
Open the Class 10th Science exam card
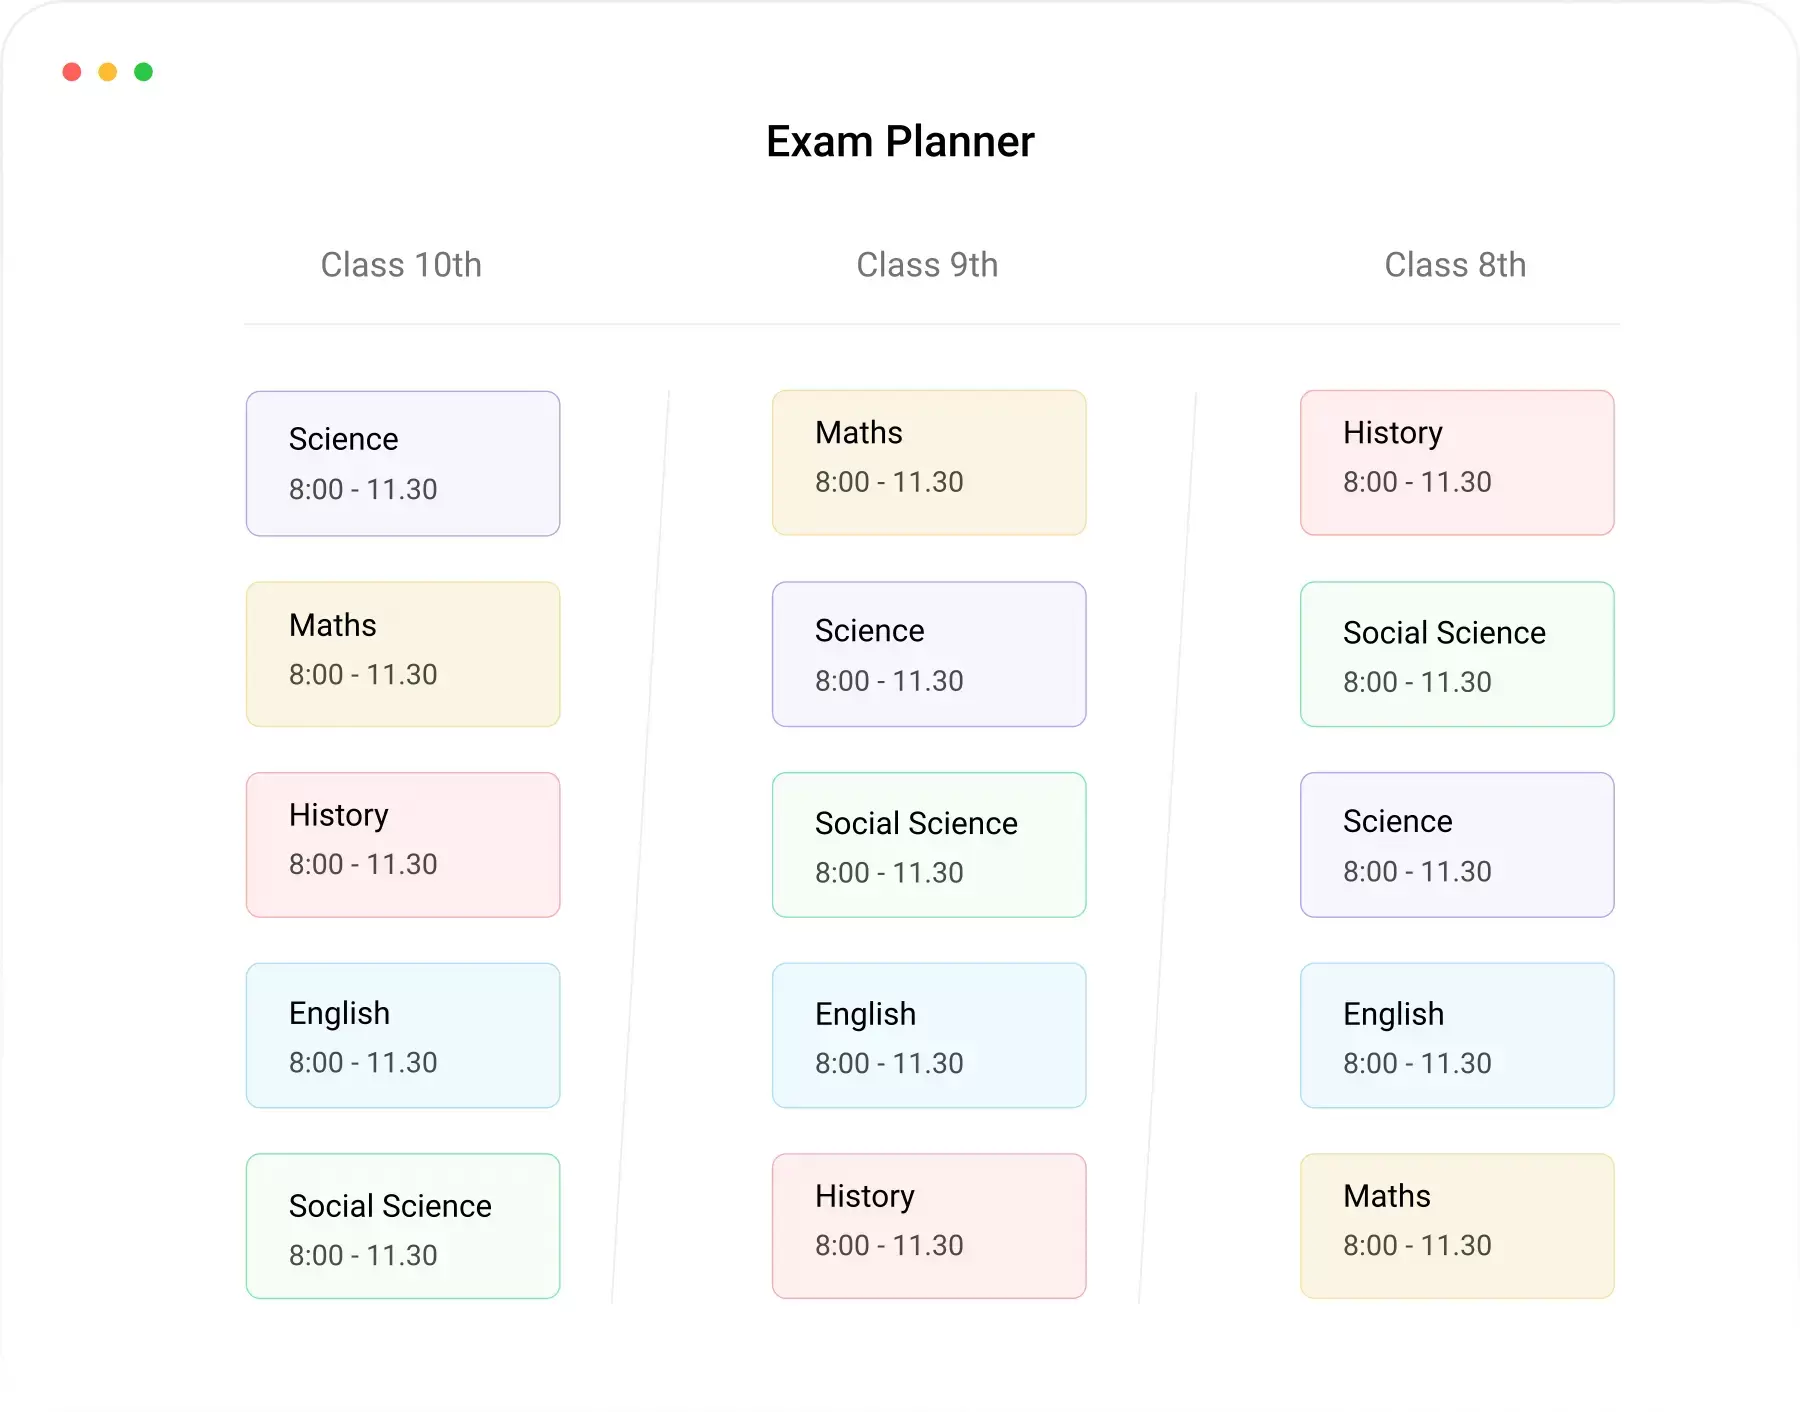(403, 464)
